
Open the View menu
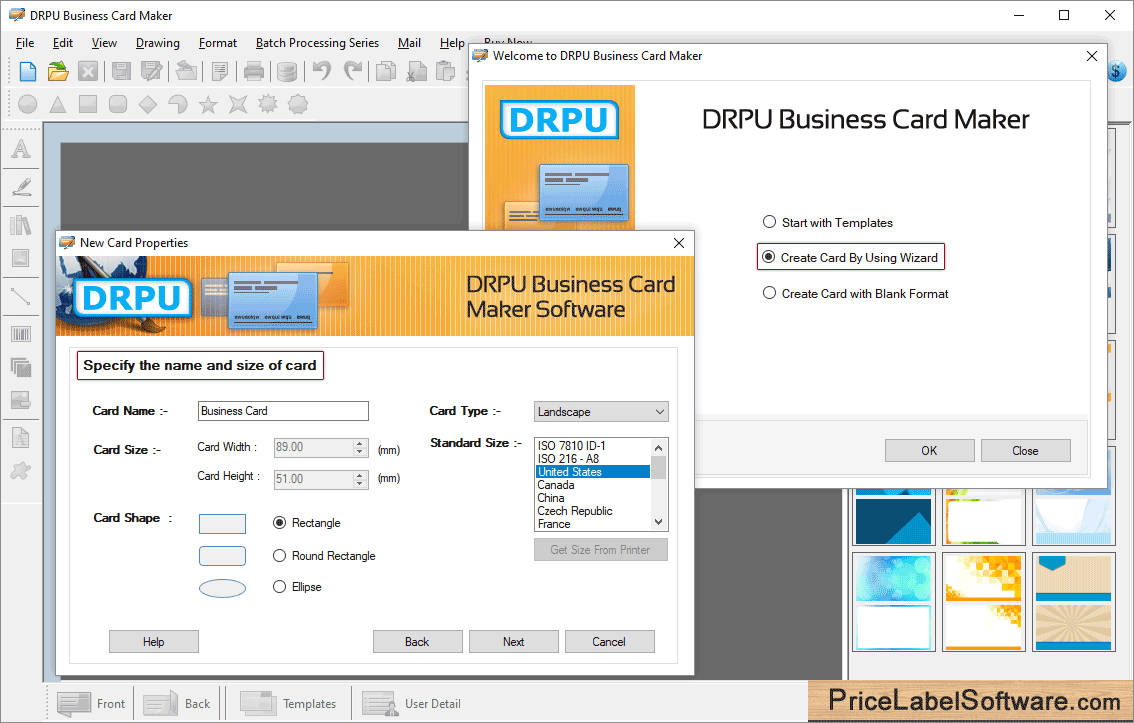click(104, 43)
